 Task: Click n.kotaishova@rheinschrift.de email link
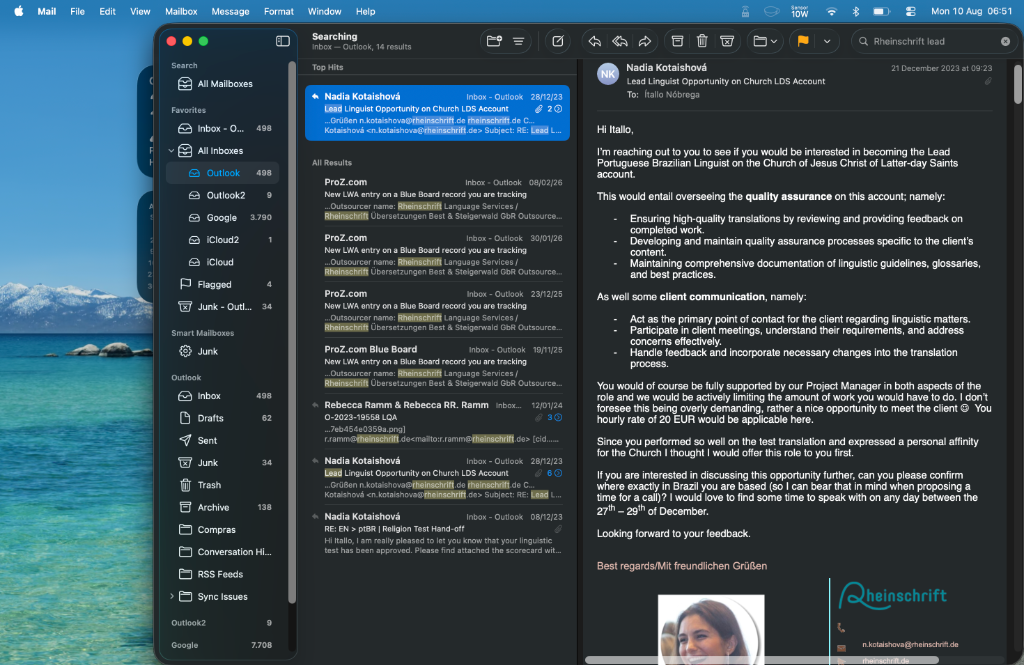pyautogui.click(x=910, y=645)
